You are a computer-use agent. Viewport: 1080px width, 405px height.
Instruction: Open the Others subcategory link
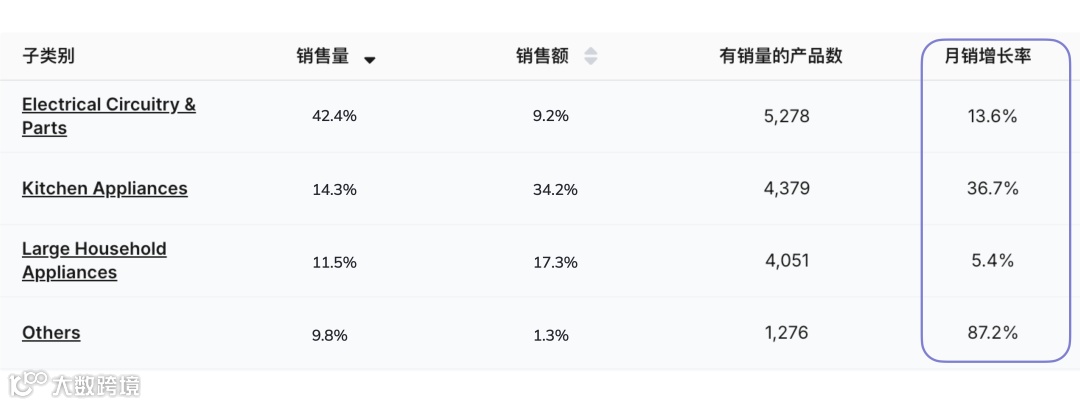point(51,332)
